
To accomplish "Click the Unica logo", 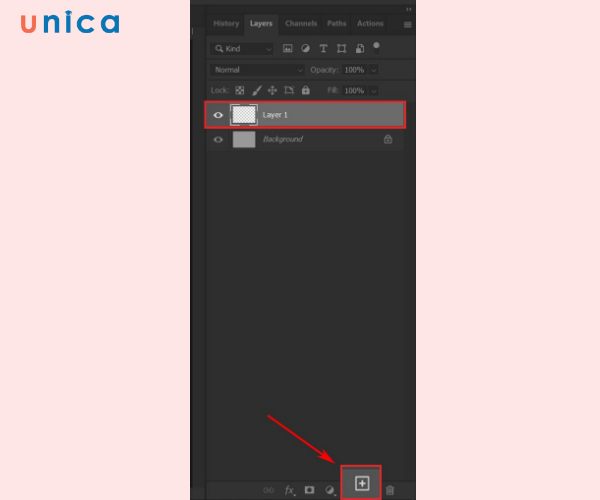I will point(70,23).
